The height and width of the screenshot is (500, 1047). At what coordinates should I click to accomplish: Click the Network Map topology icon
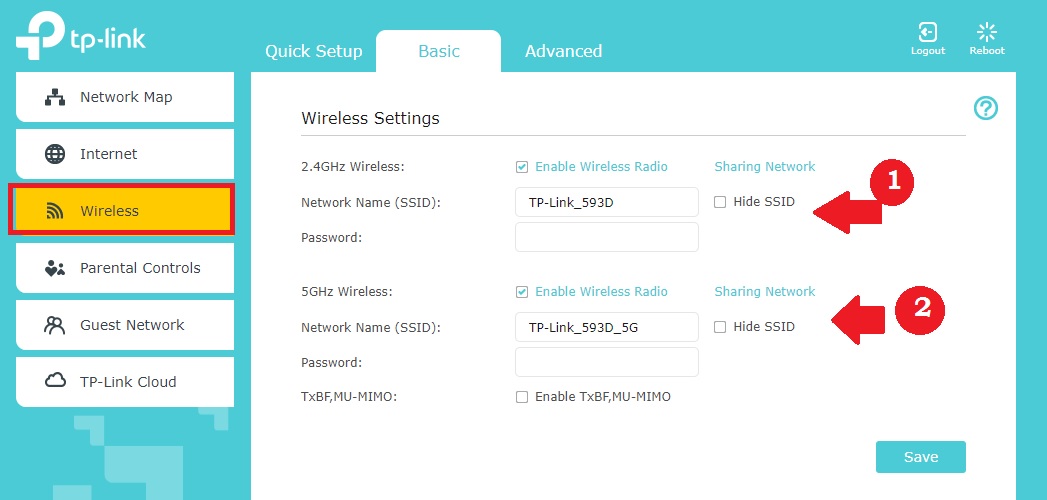pos(55,97)
